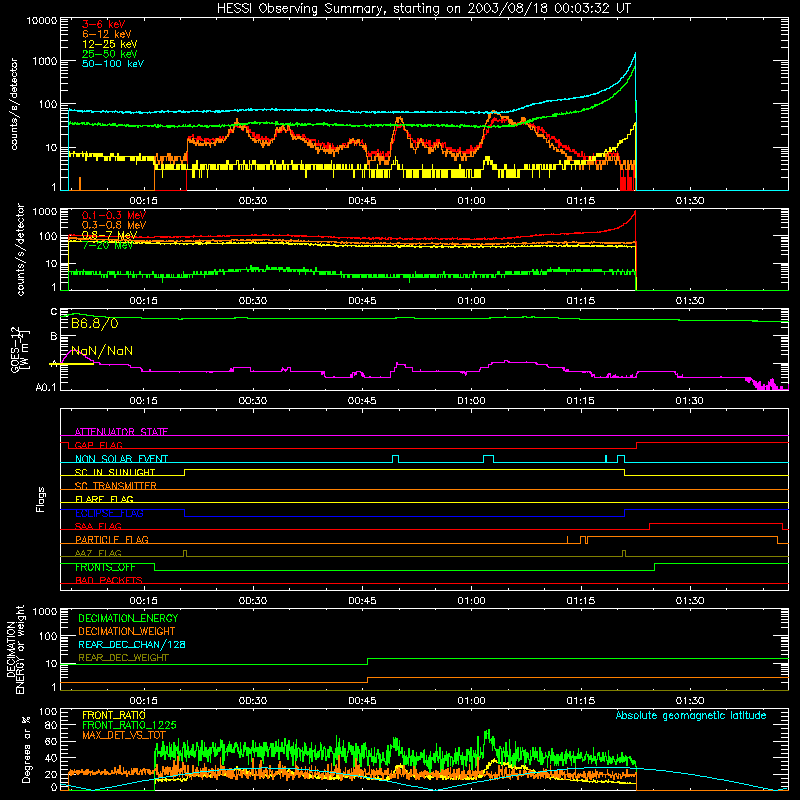
Task: Click the Absolute geomagnetic latitude label
Action: 691,715
